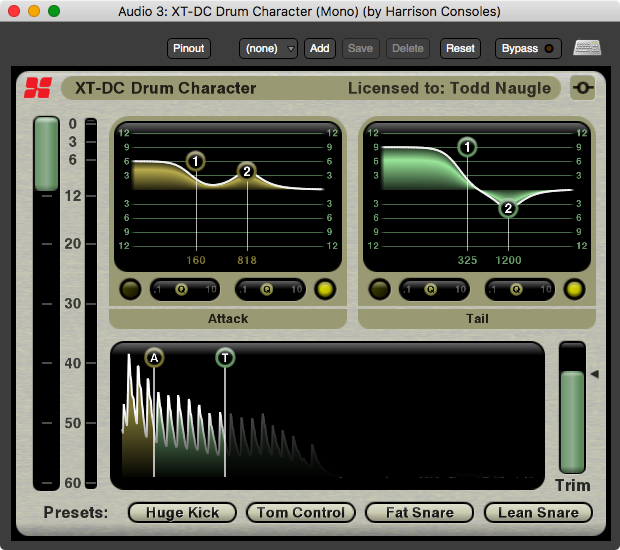Click the Trim label
This screenshot has width=620, height=550.
pos(573,485)
